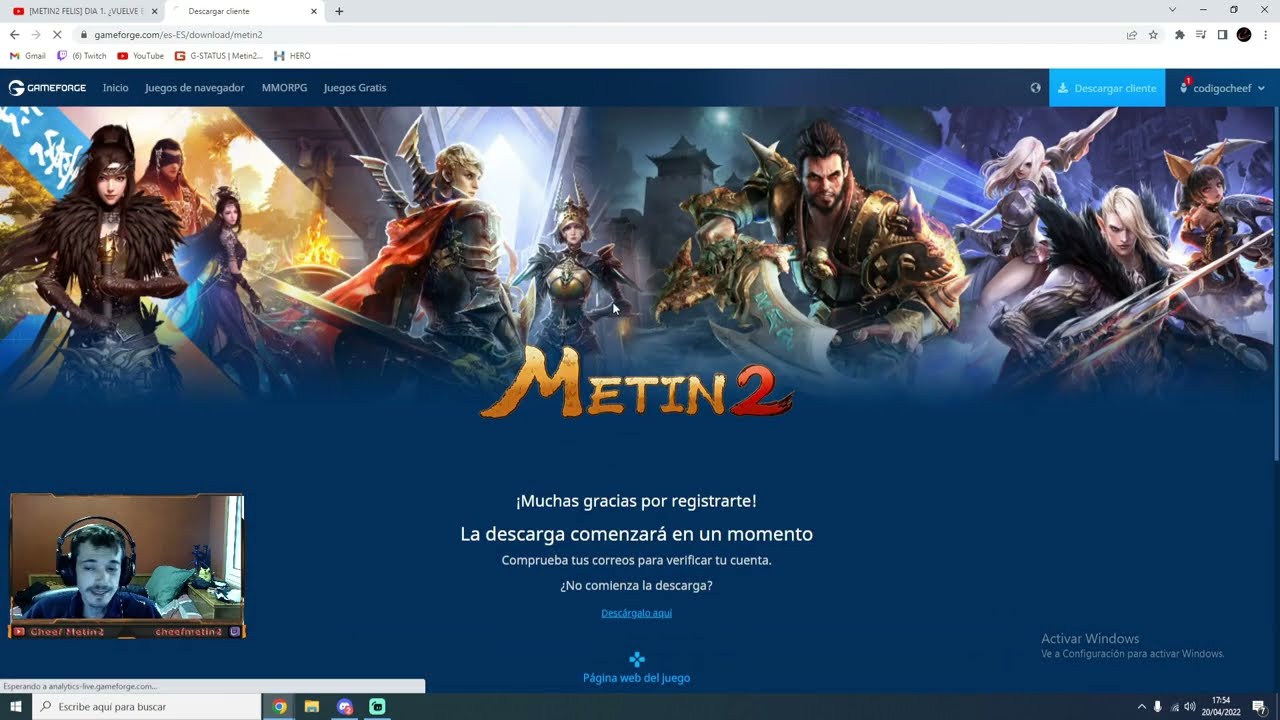1280x720 pixels.
Task: Open the Windows notification center icon
Action: [x=1260, y=707]
